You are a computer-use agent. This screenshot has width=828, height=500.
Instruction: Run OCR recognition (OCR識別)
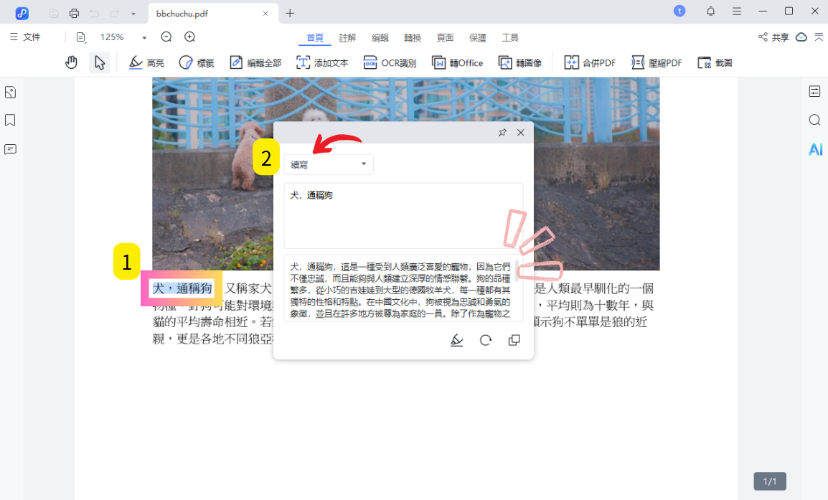[x=390, y=63]
